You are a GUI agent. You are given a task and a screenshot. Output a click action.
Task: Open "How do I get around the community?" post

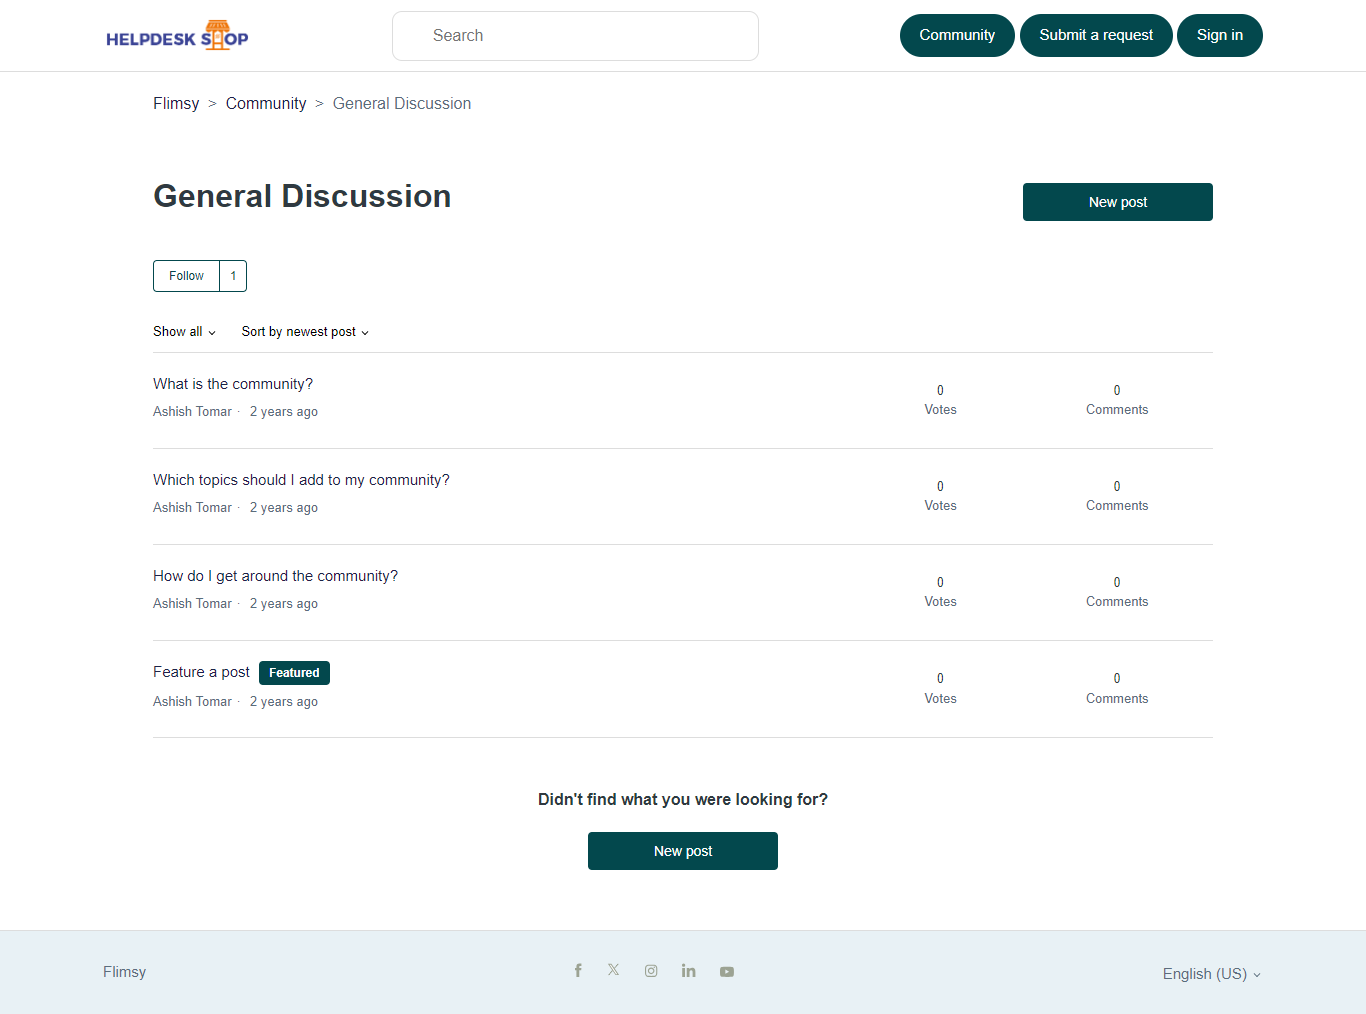tap(275, 576)
